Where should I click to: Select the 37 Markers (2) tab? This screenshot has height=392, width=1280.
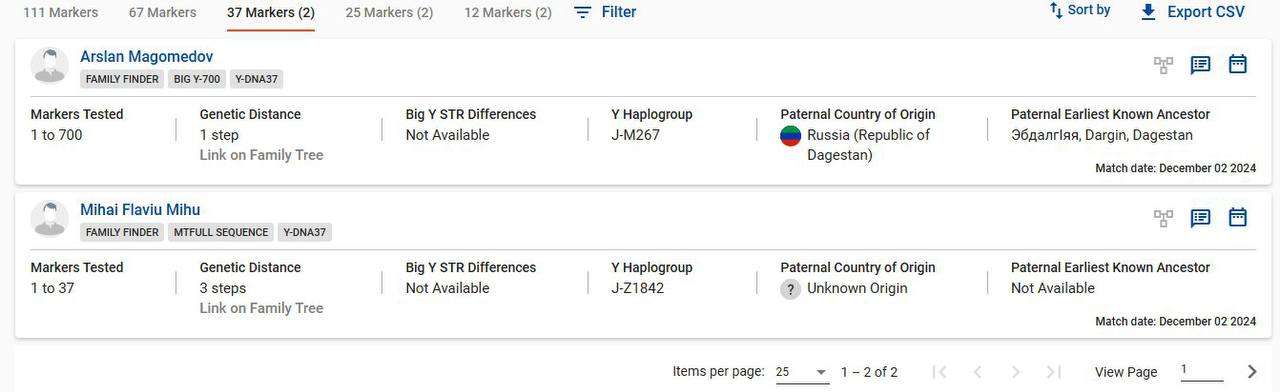pos(271,13)
